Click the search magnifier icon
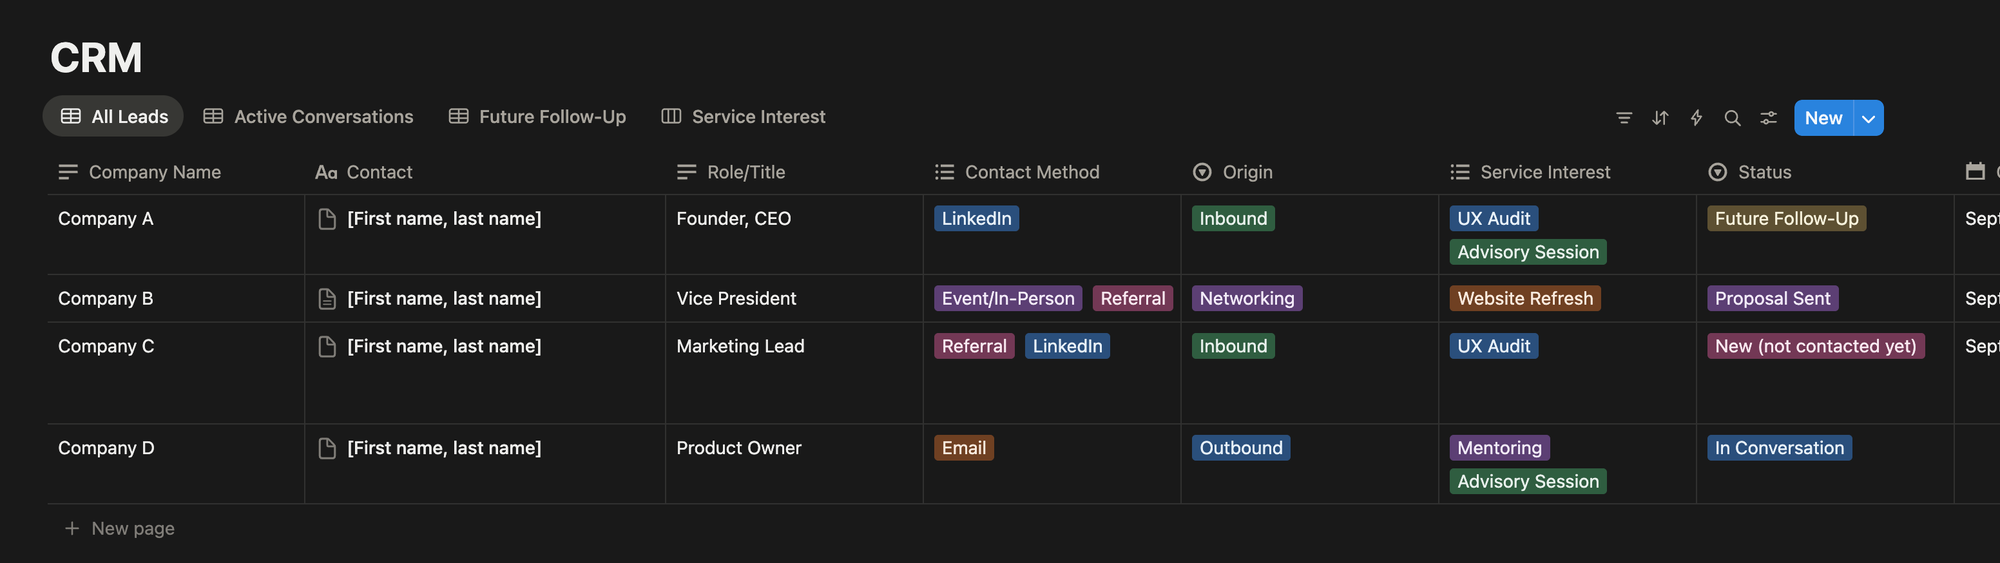This screenshot has width=2000, height=563. point(1732,118)
